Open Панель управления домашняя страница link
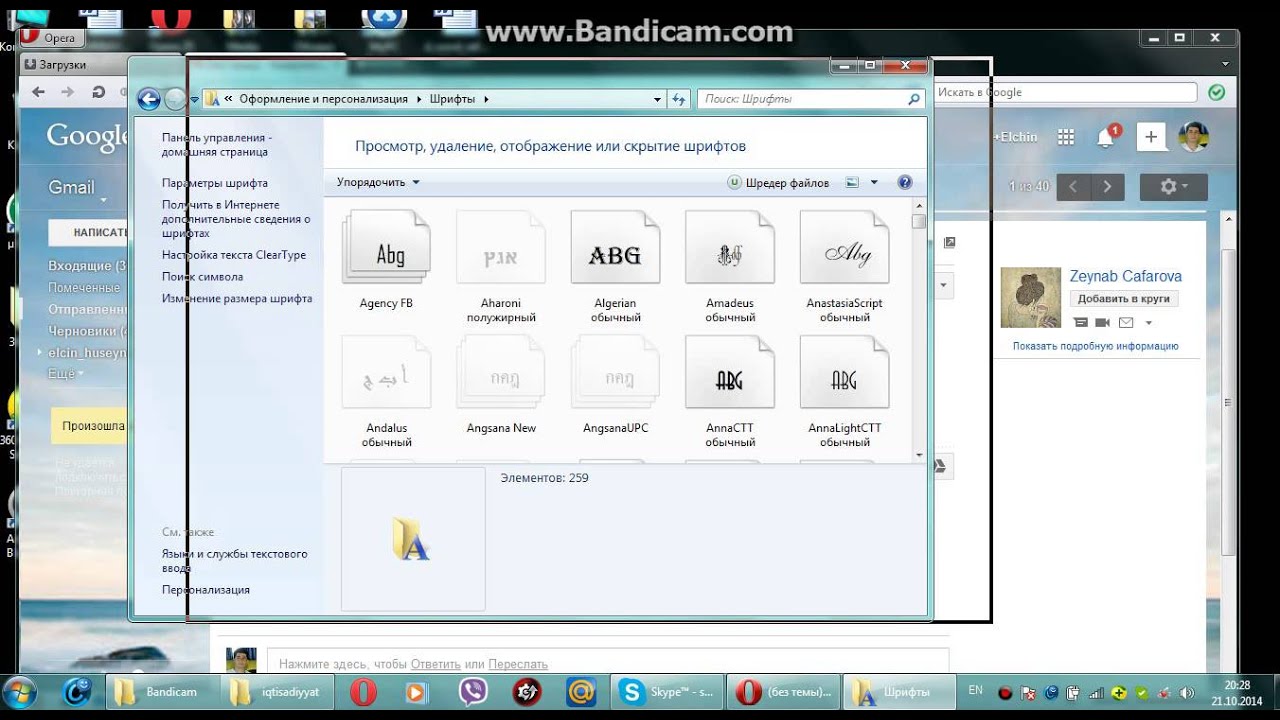The width and height of the screenshot is (1280, 720). 215,145
